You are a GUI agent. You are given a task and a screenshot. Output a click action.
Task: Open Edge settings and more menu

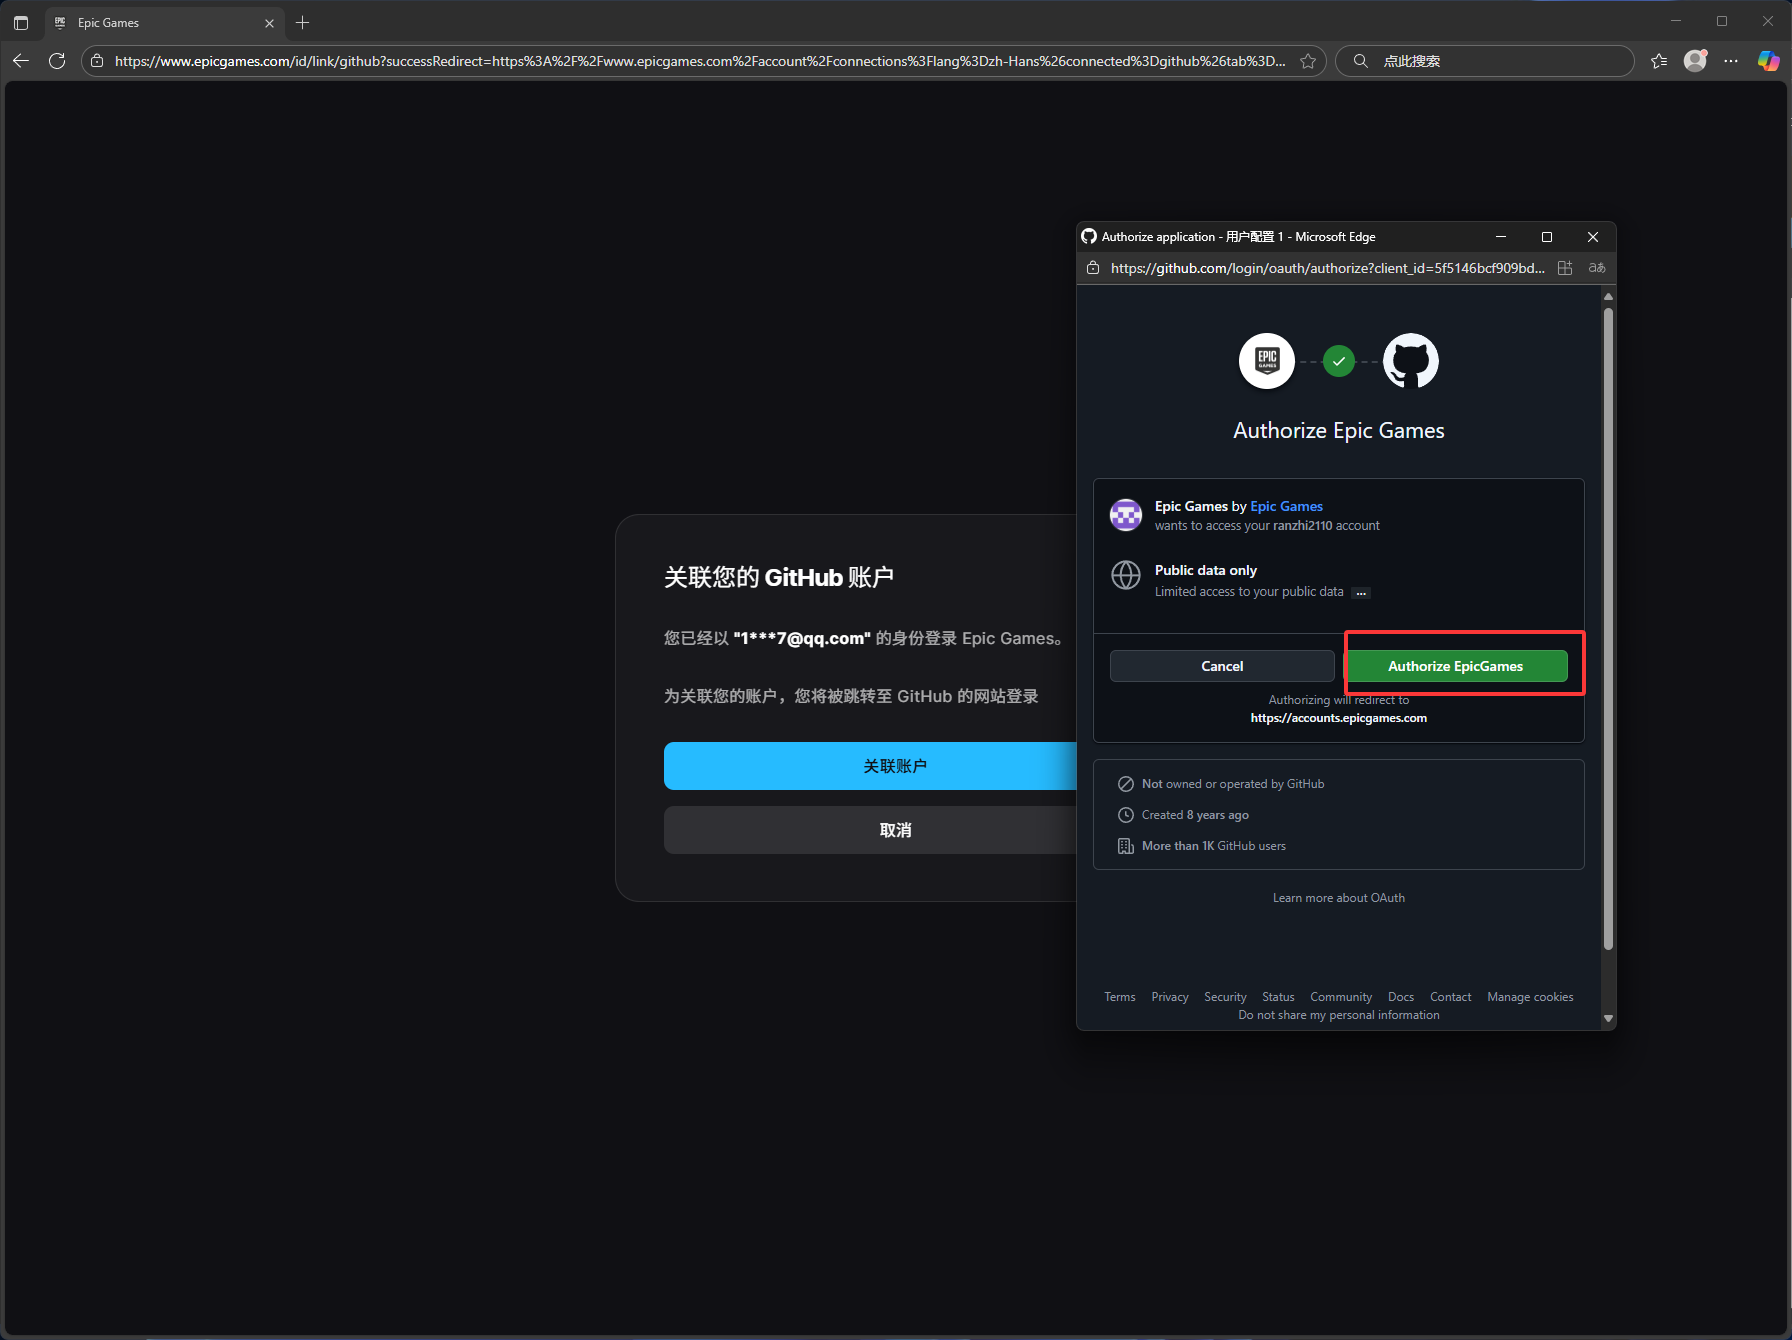click(1731, 61)
